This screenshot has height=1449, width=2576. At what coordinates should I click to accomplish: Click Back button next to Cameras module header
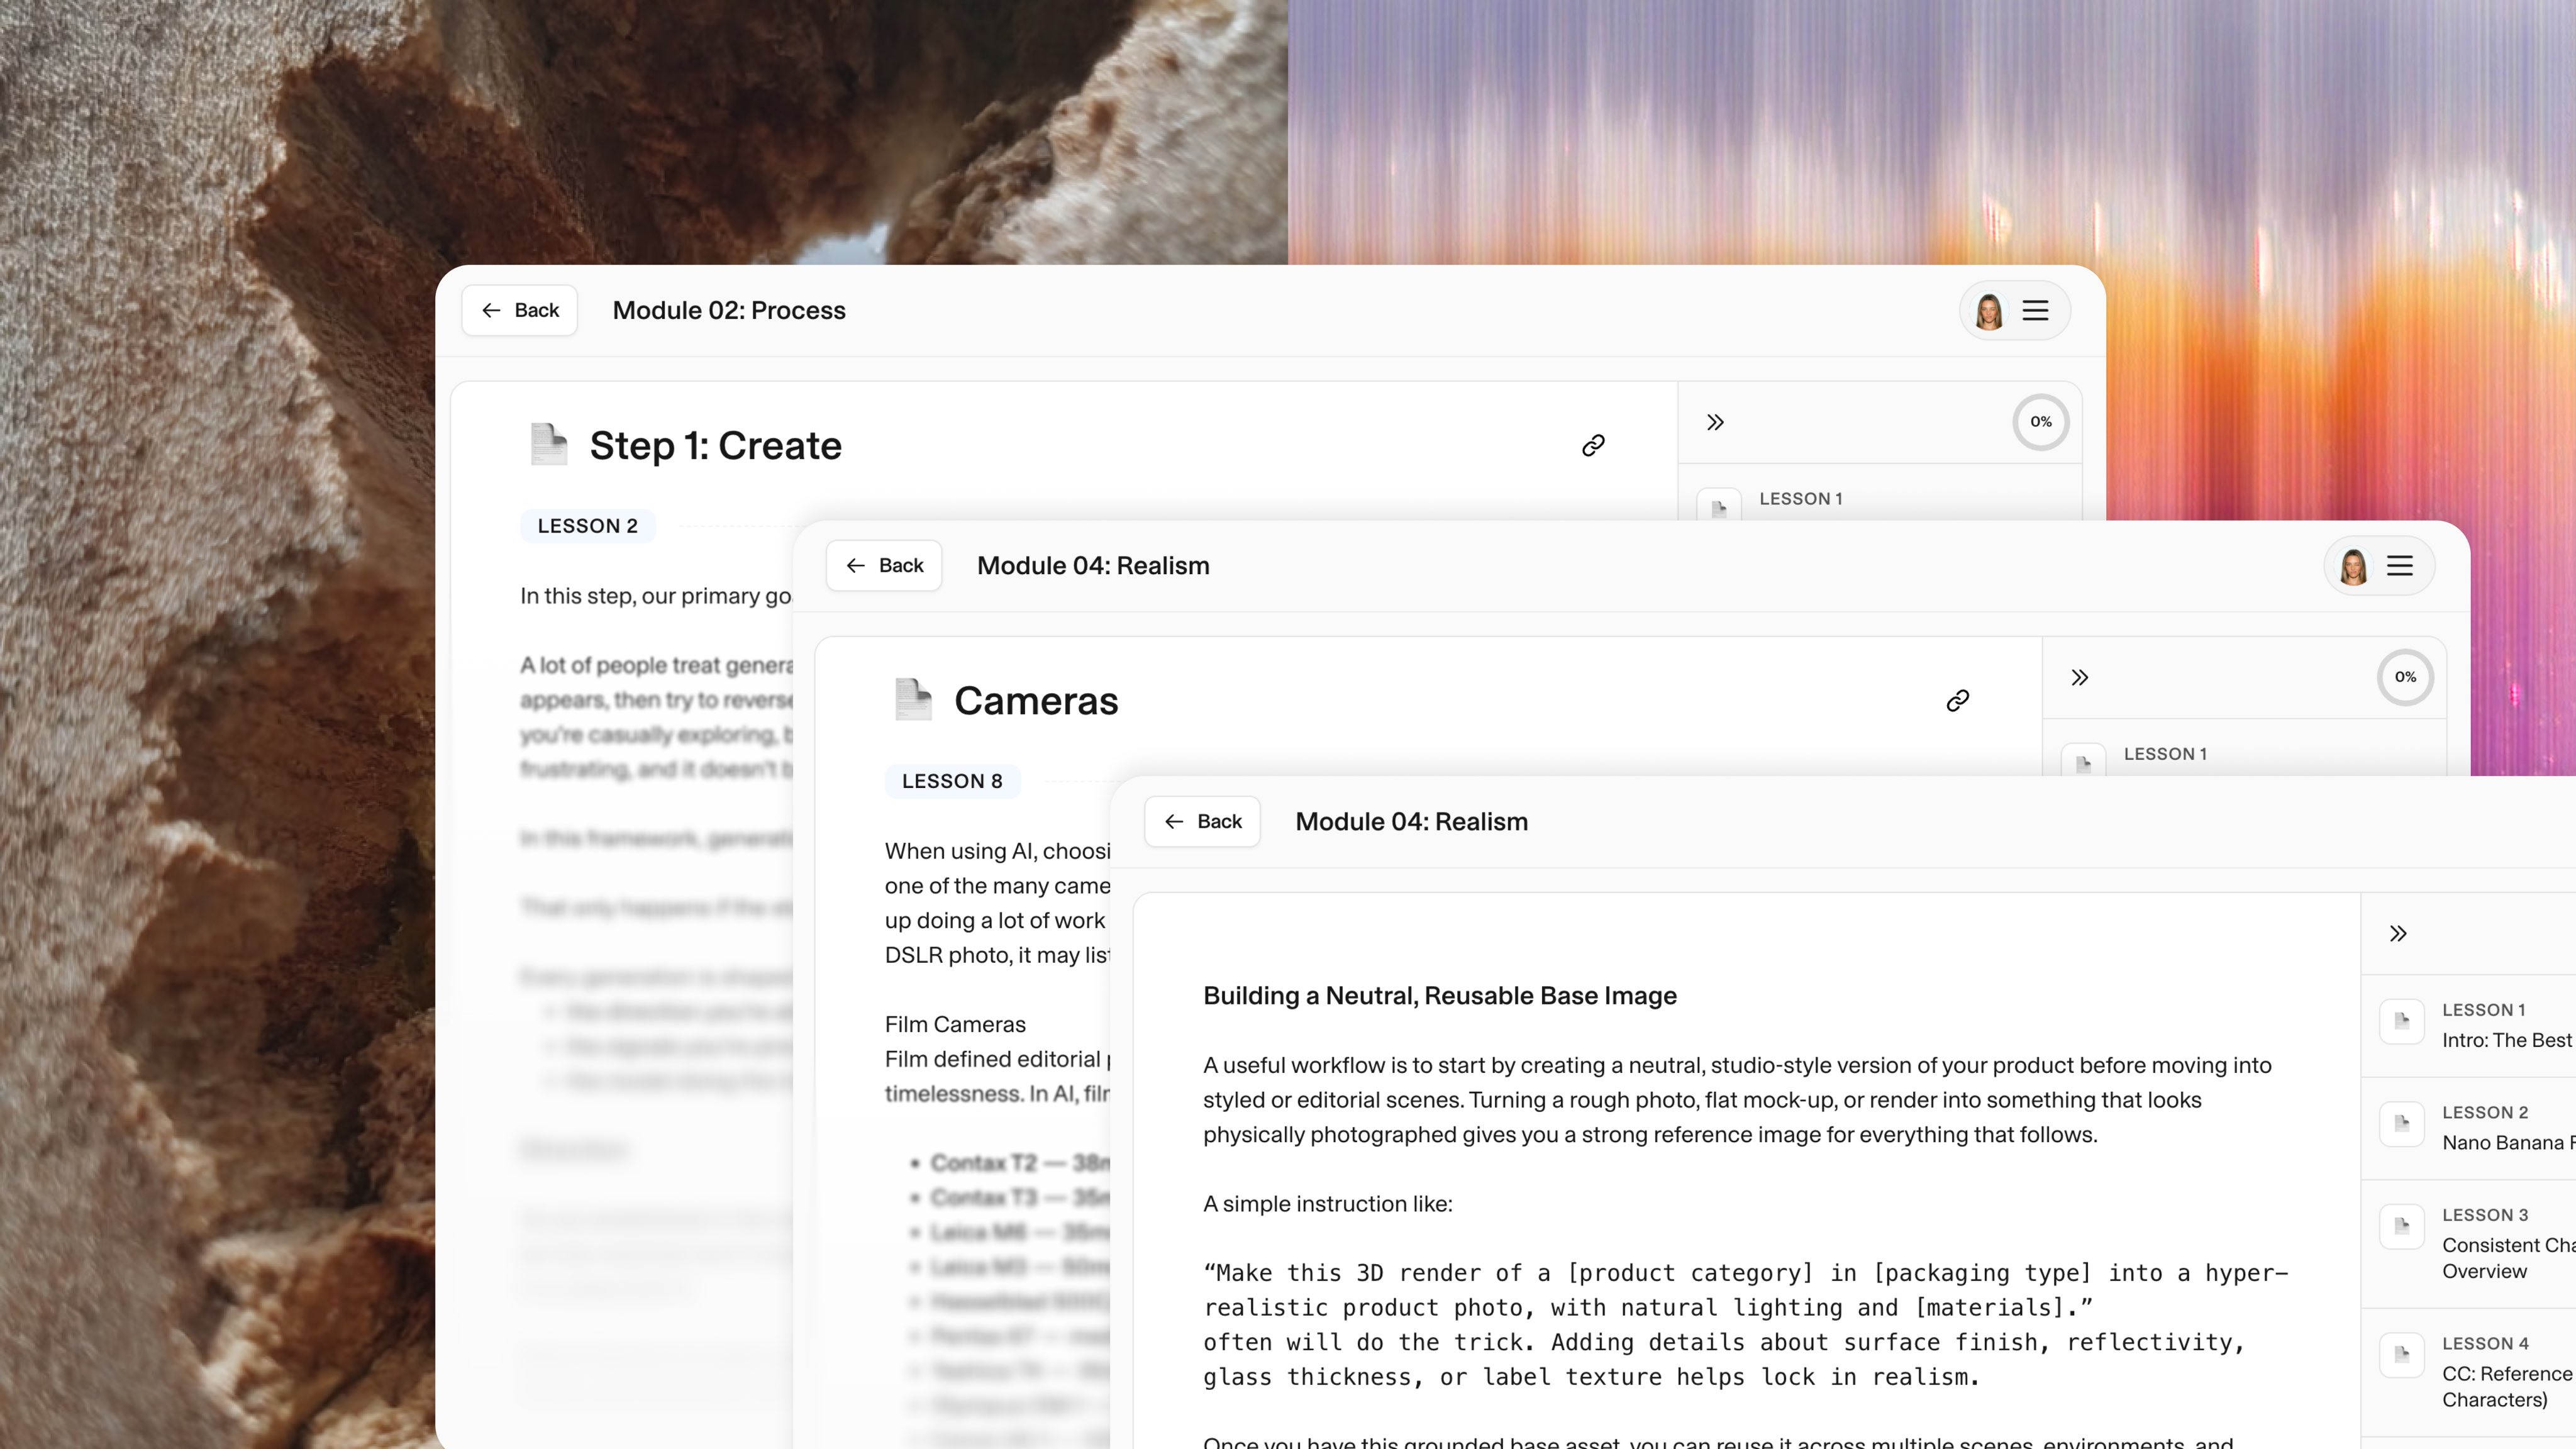[883, 566]
